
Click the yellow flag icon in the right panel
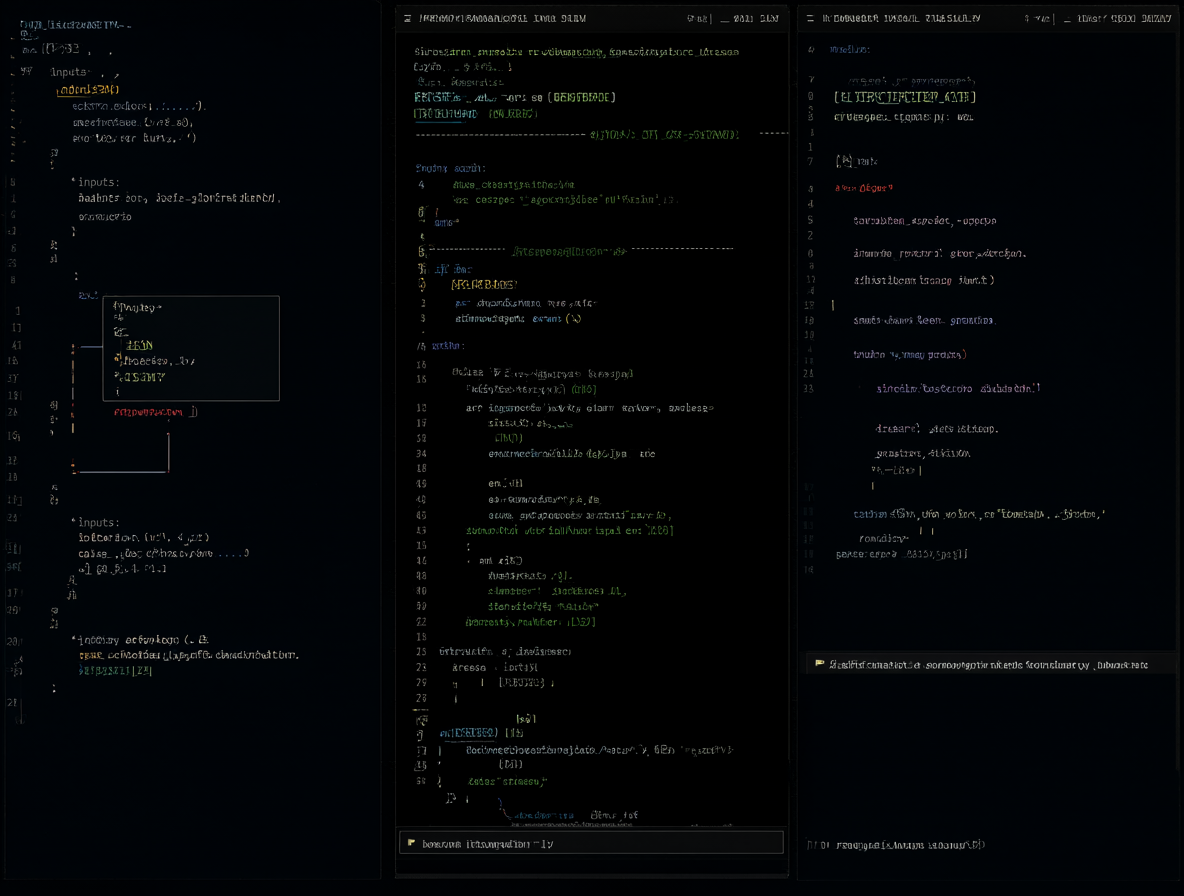pos(819,664)
